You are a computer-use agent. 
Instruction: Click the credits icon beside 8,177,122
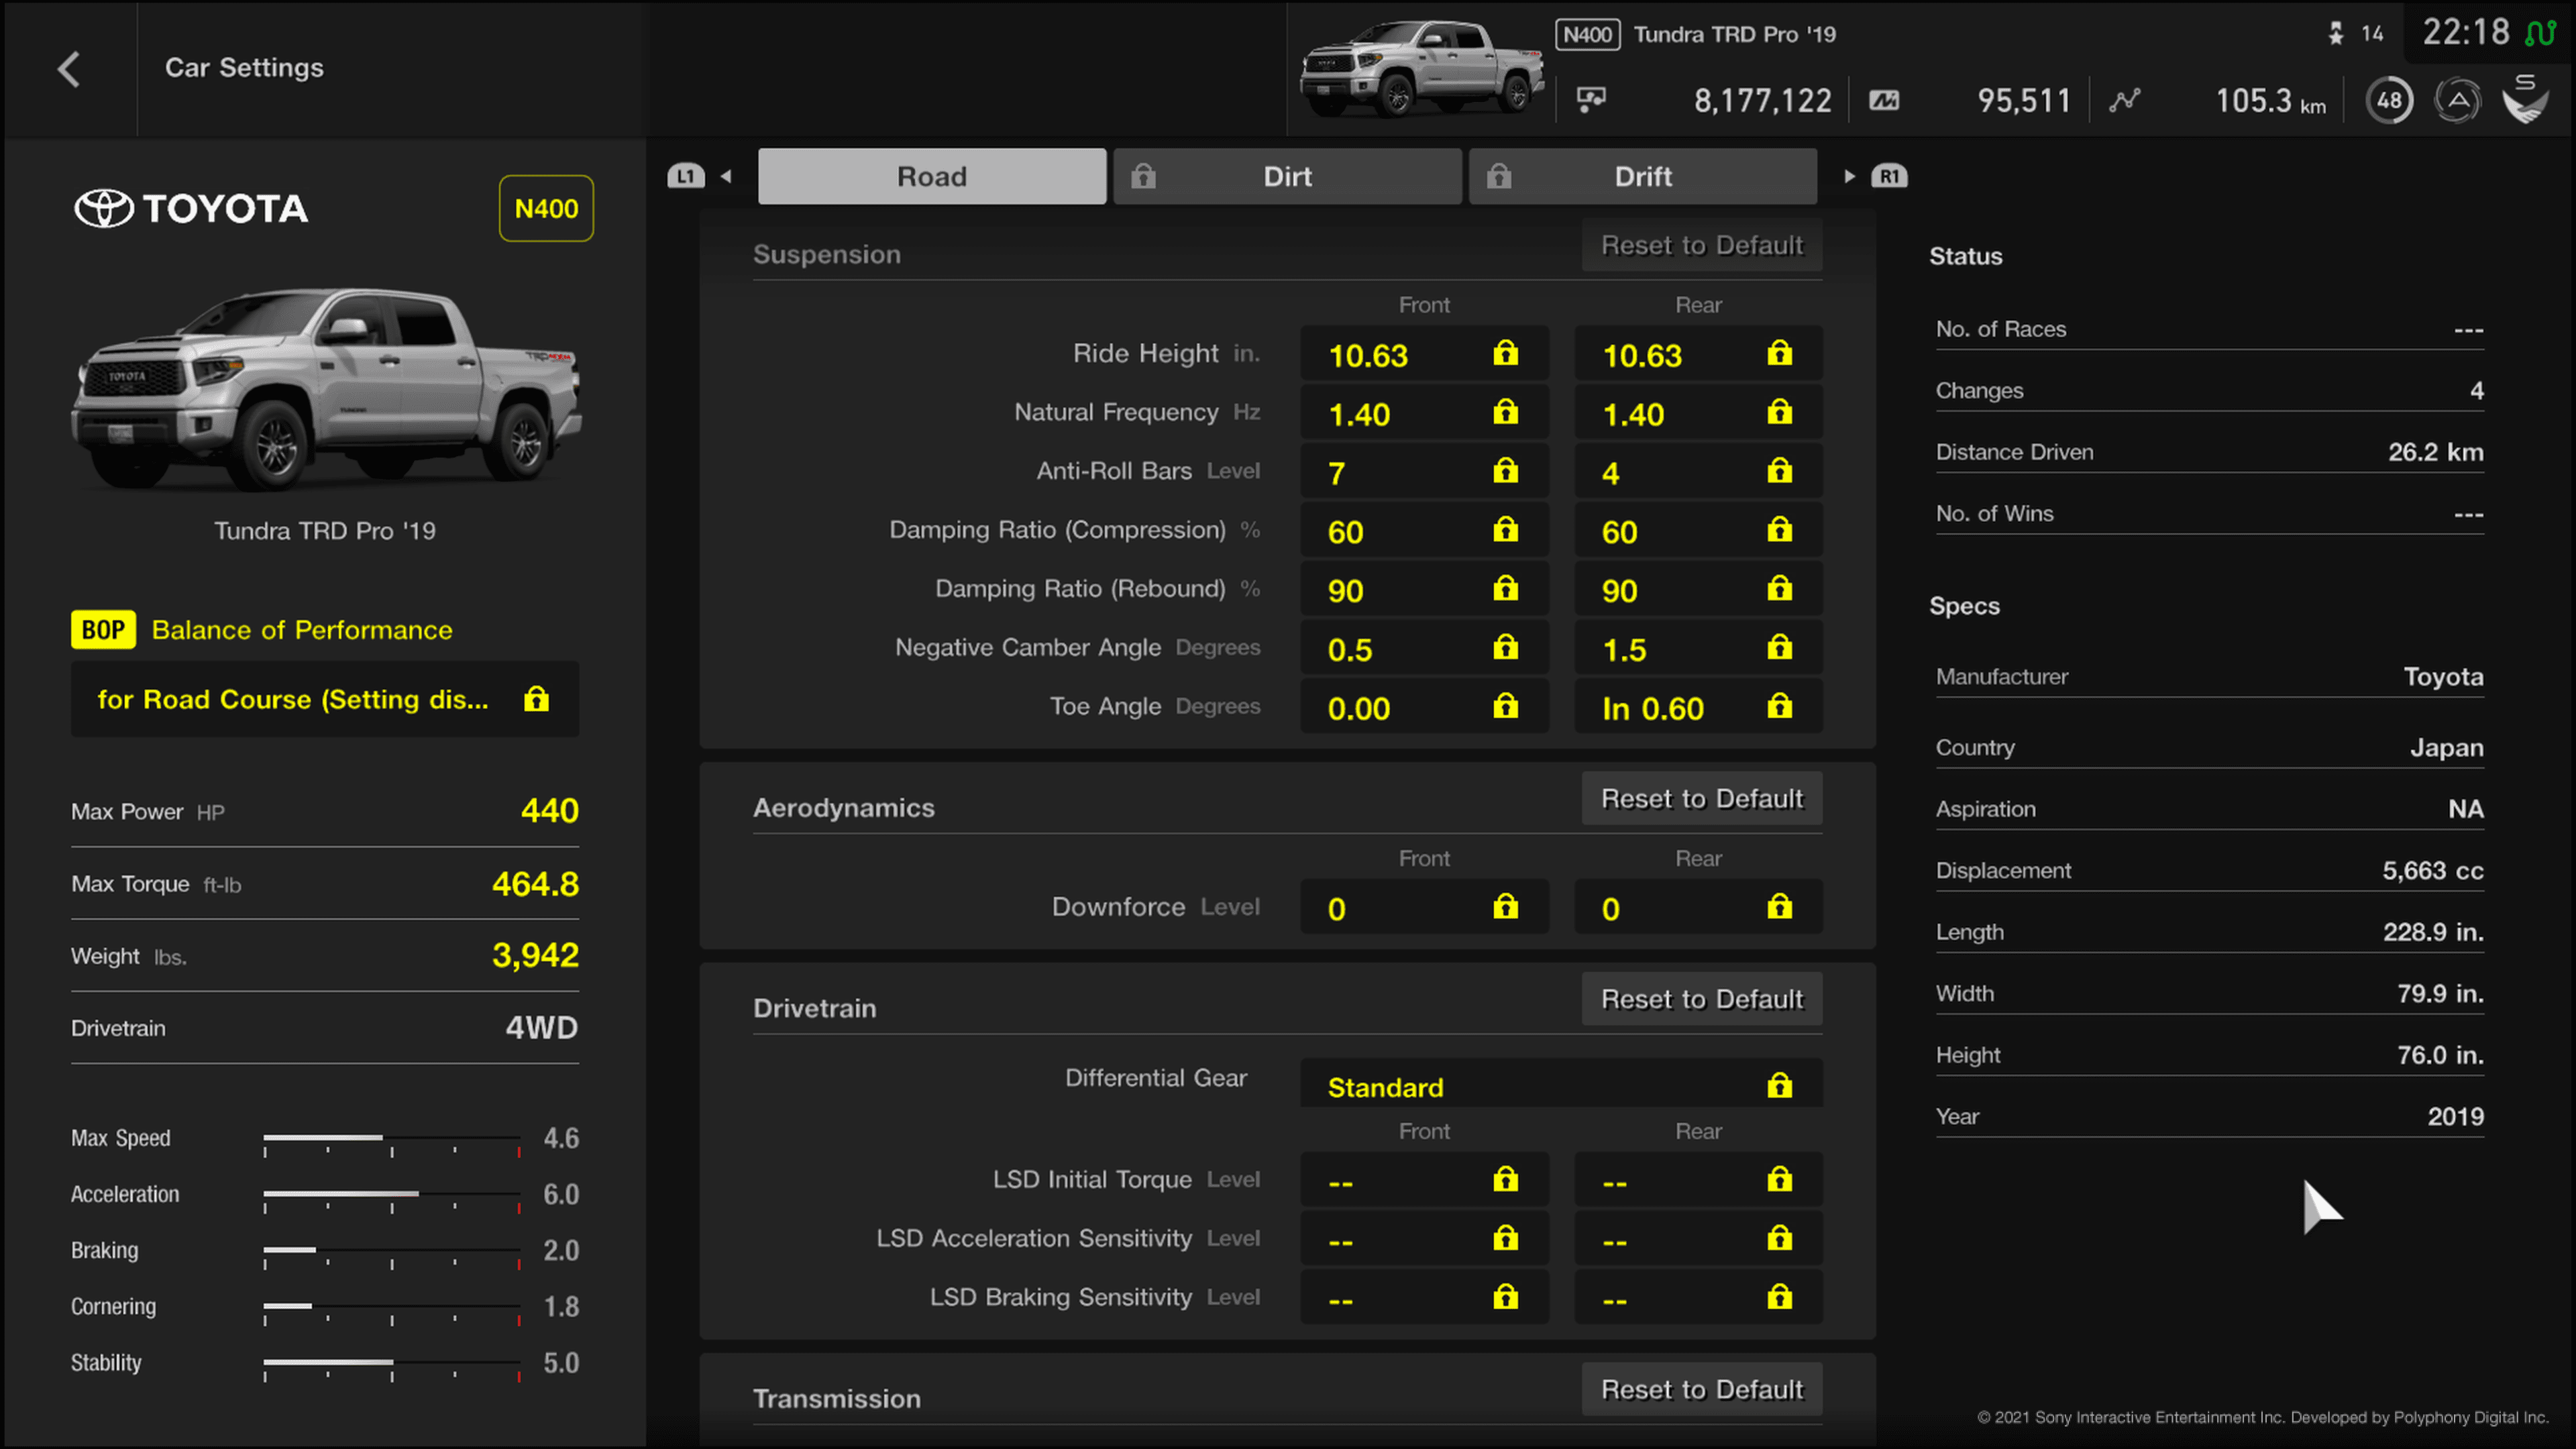point(1591,99)
